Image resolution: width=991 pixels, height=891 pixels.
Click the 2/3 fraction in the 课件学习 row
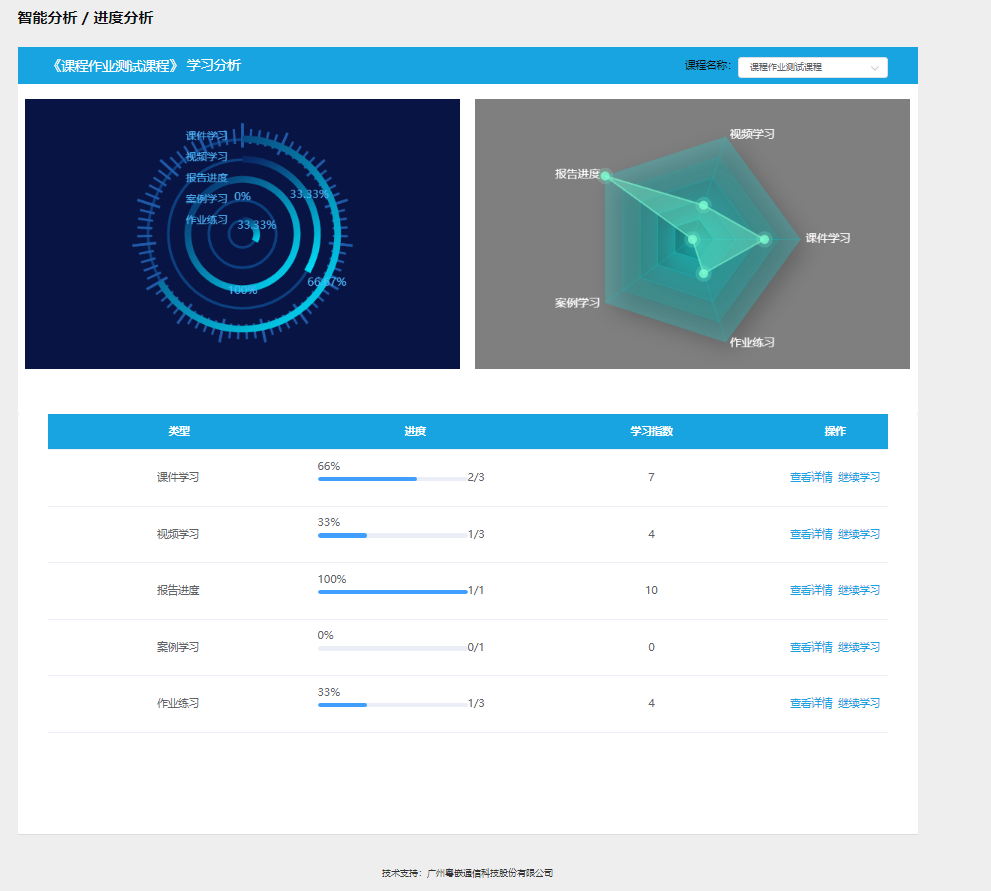pos(476,478)
